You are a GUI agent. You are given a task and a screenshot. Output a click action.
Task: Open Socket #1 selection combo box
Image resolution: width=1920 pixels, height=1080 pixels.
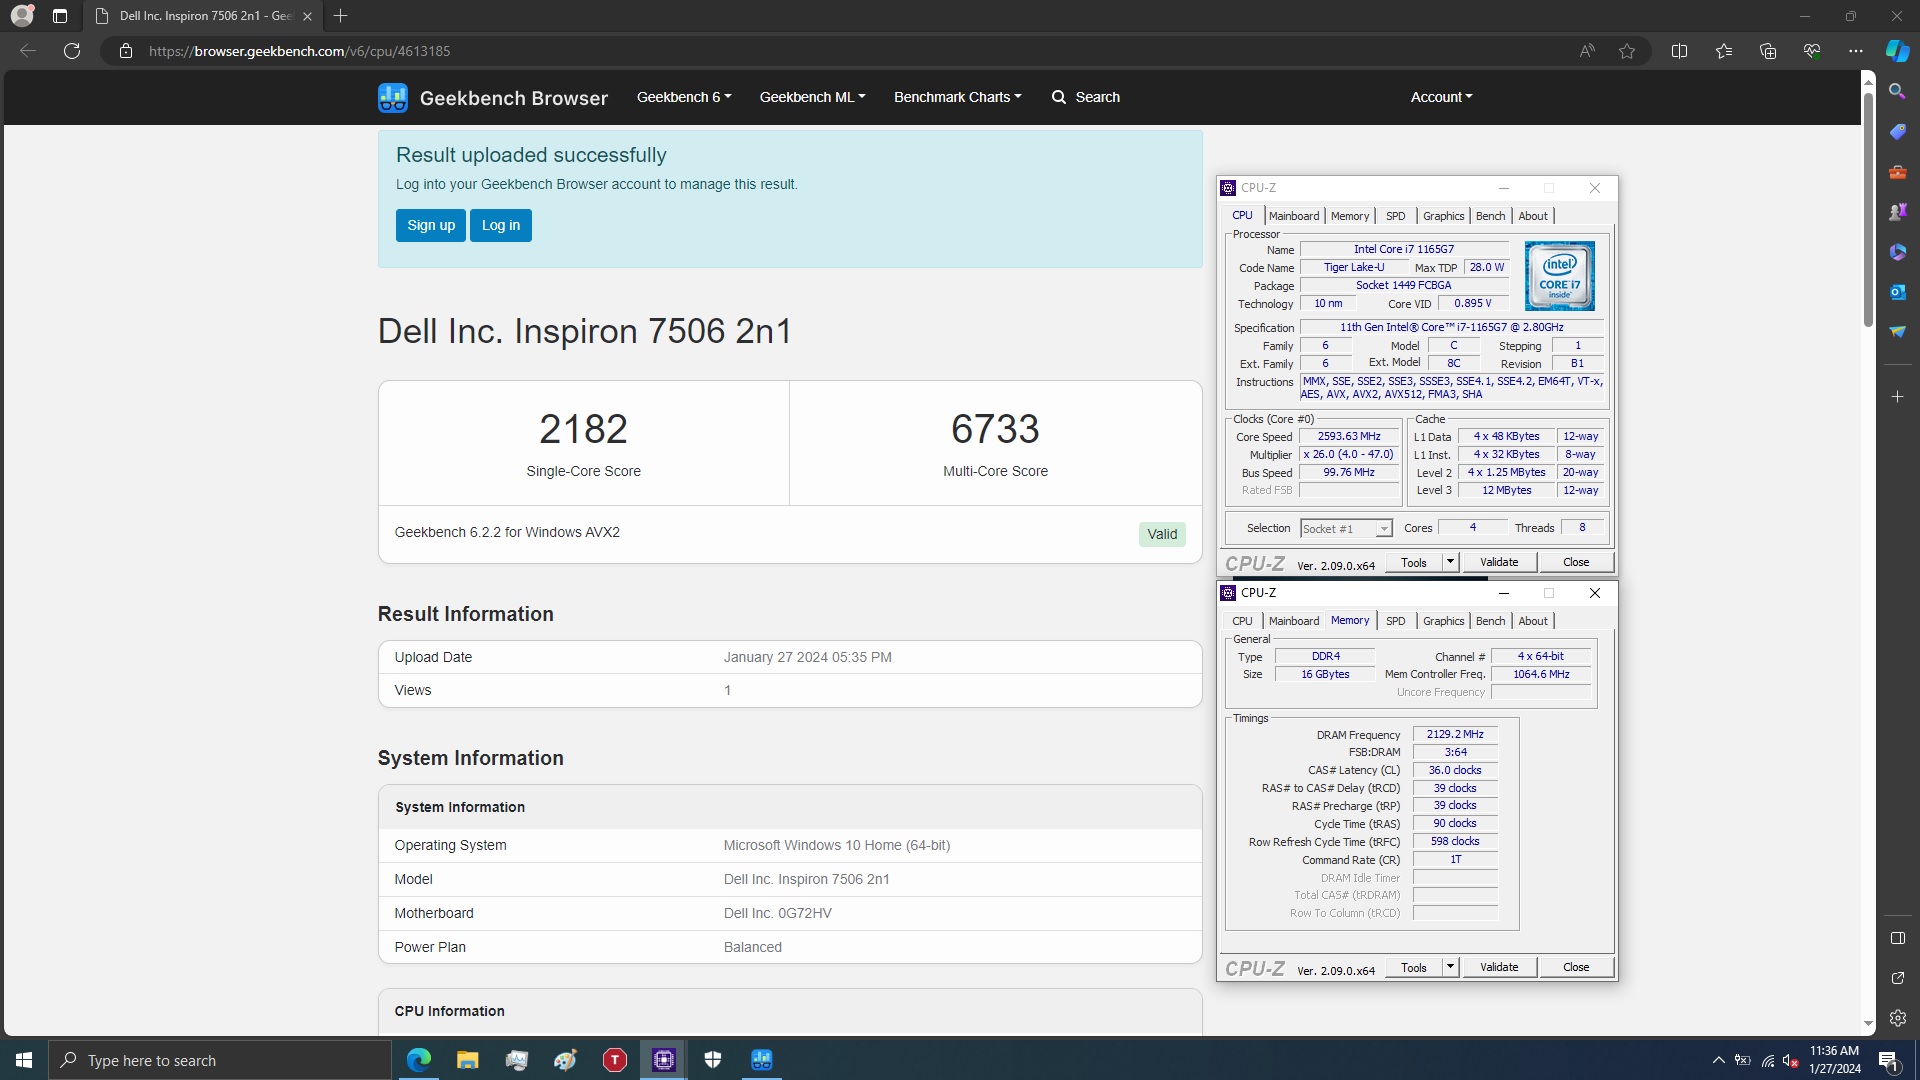coord(1346,528)
